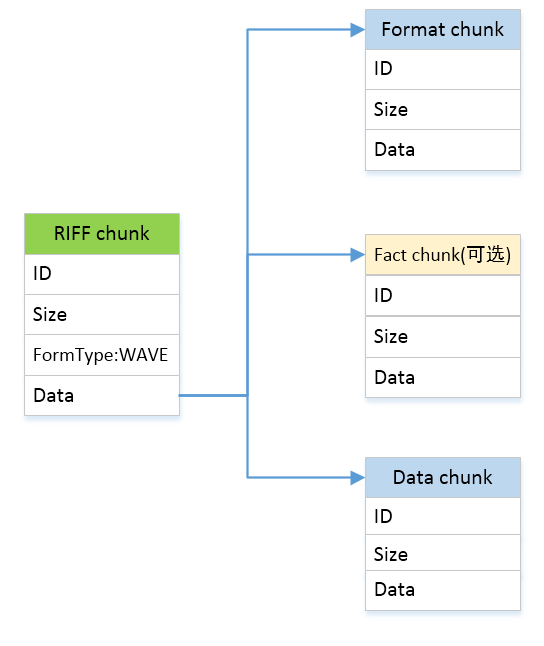Select the ID row in RIFF chunk
Viewport: 544px width, 646px height.
[x=102, y=274]
